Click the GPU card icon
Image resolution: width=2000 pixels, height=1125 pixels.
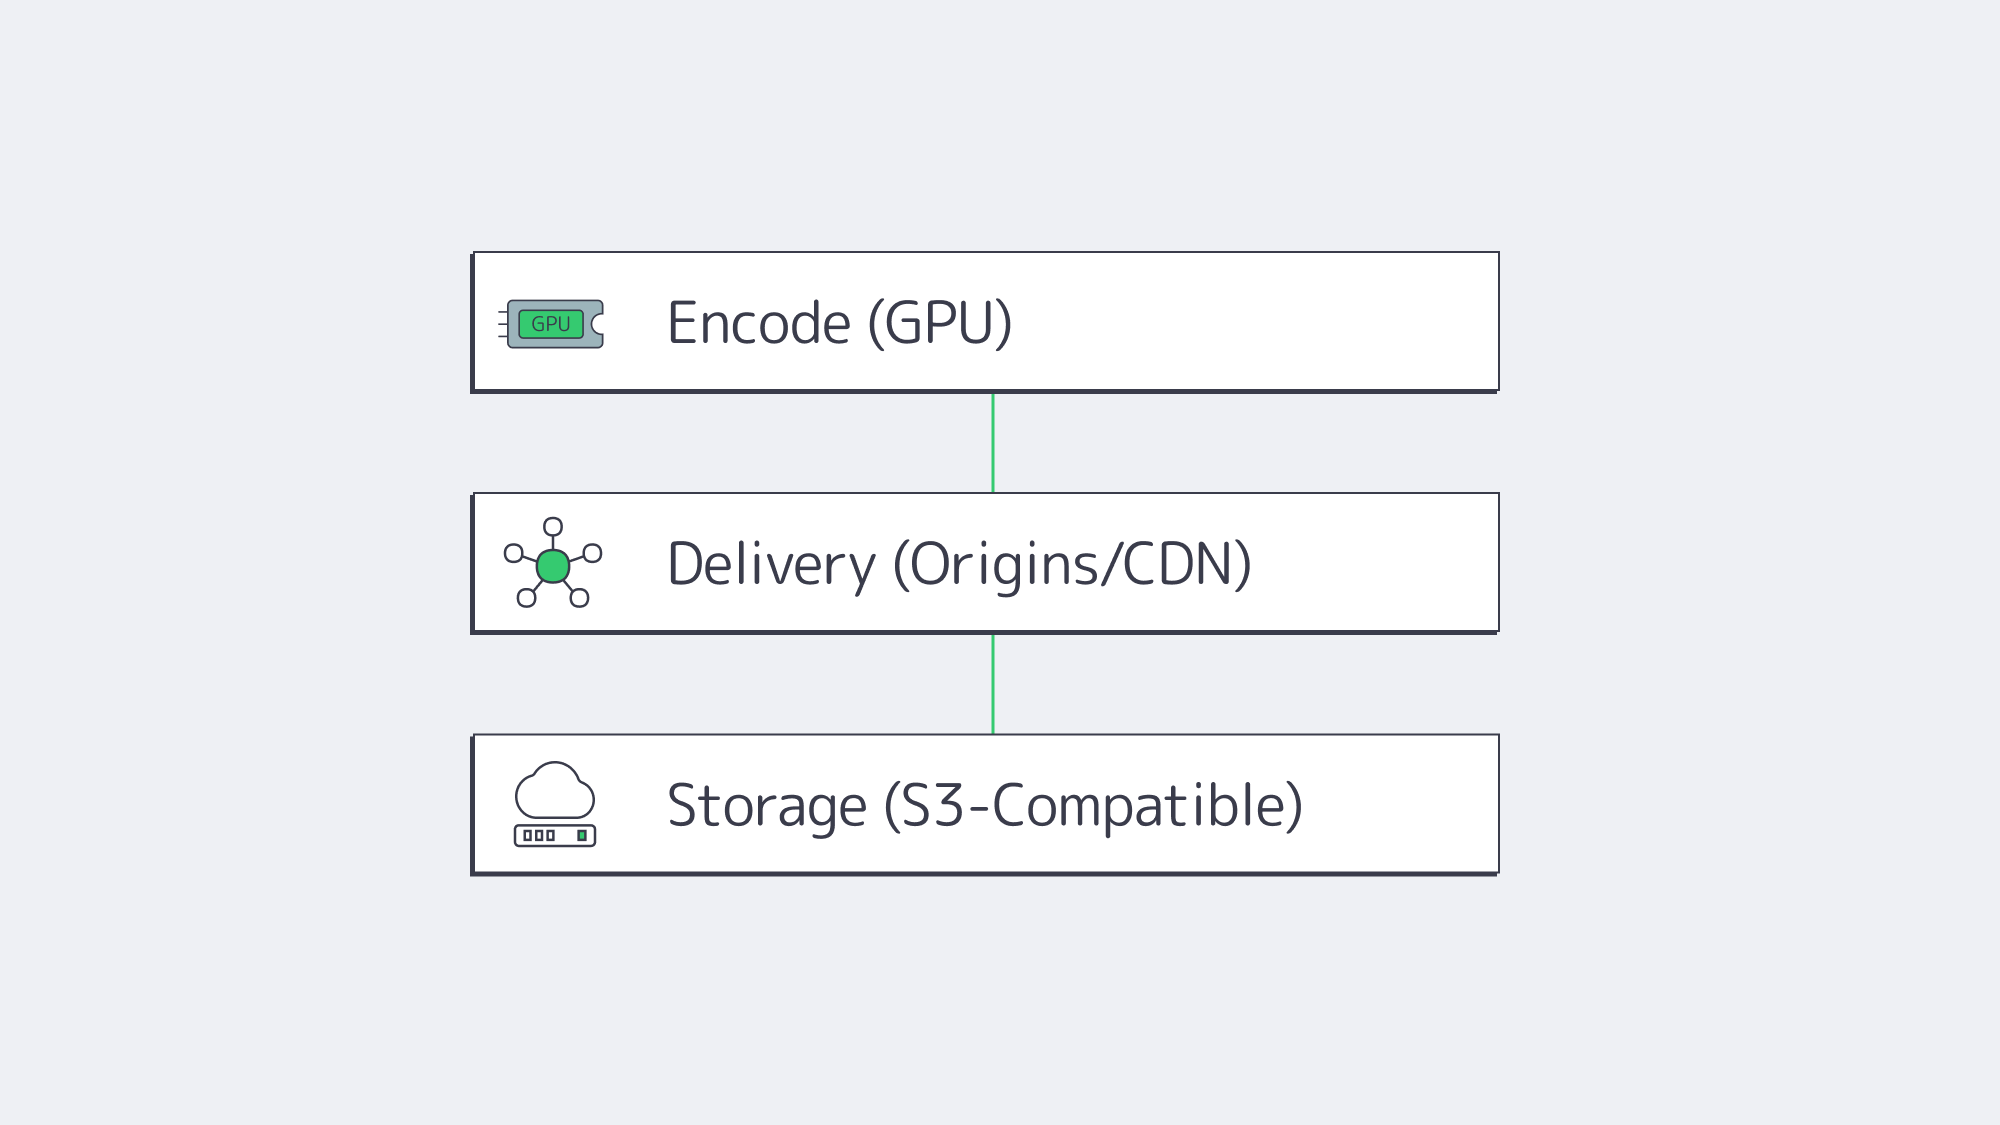555,324
